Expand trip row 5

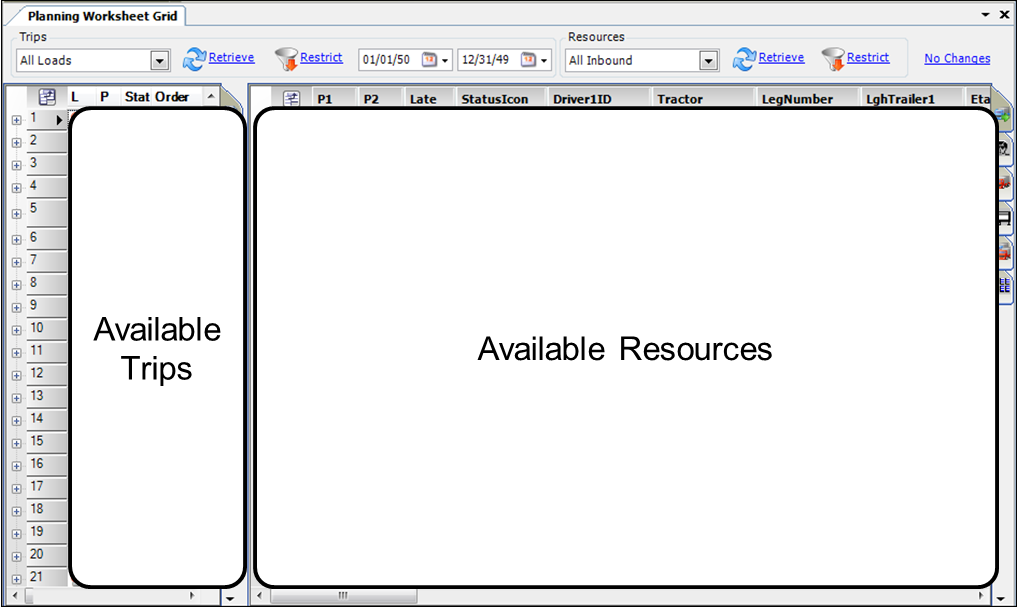tap(17, 214)
